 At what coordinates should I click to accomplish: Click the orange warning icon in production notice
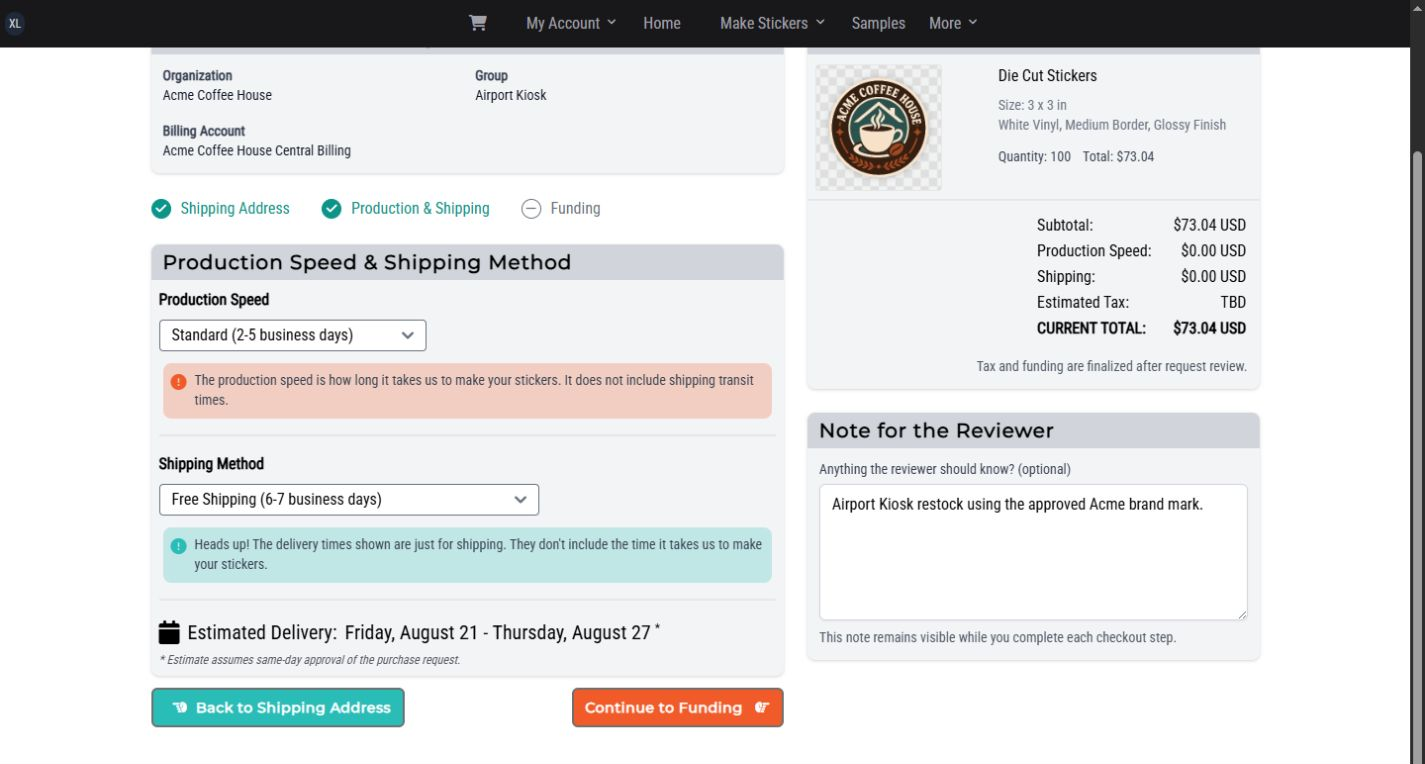point(178,382)
